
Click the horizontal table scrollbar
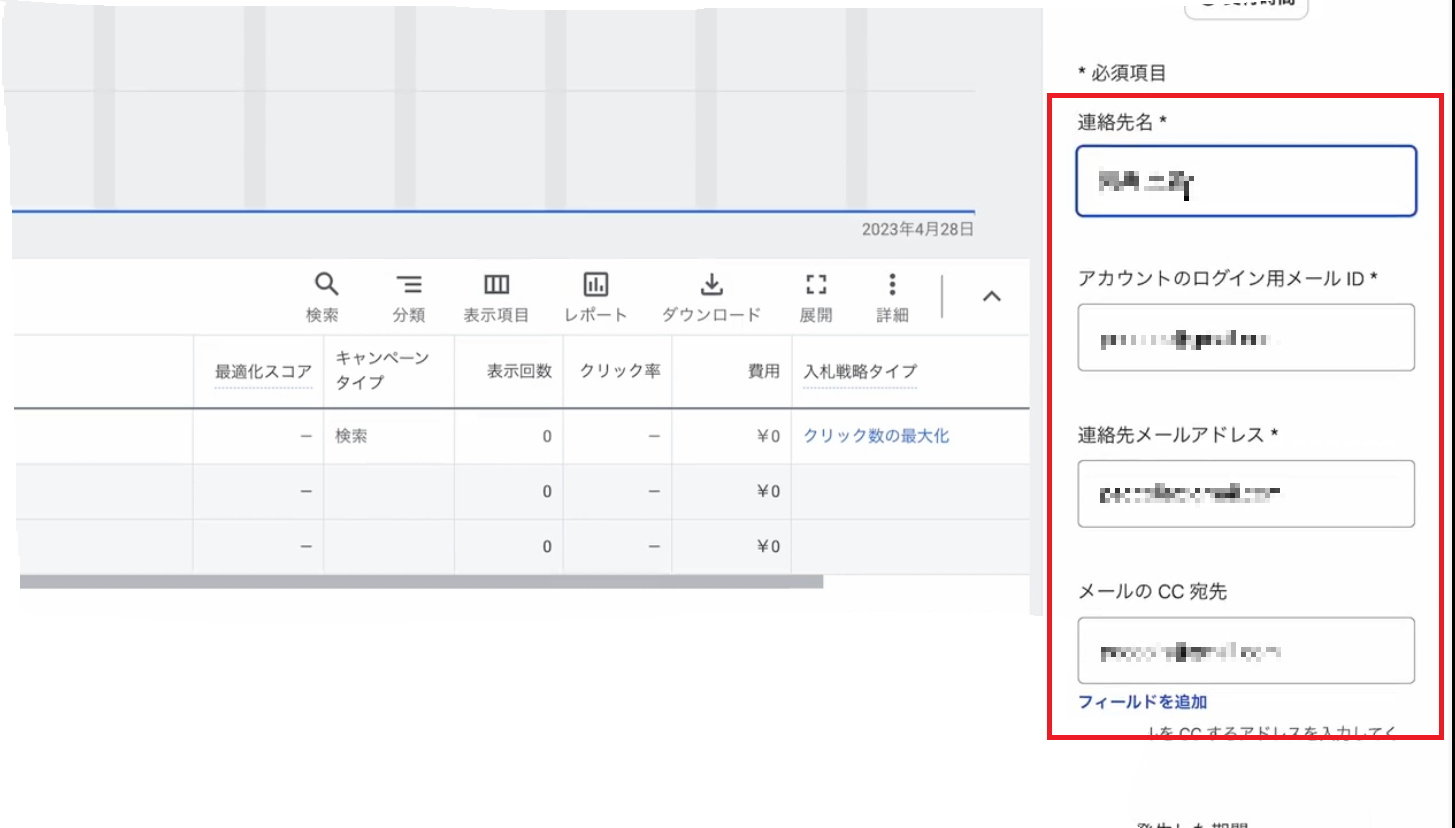pyautogui.click(x=421, y=581)
